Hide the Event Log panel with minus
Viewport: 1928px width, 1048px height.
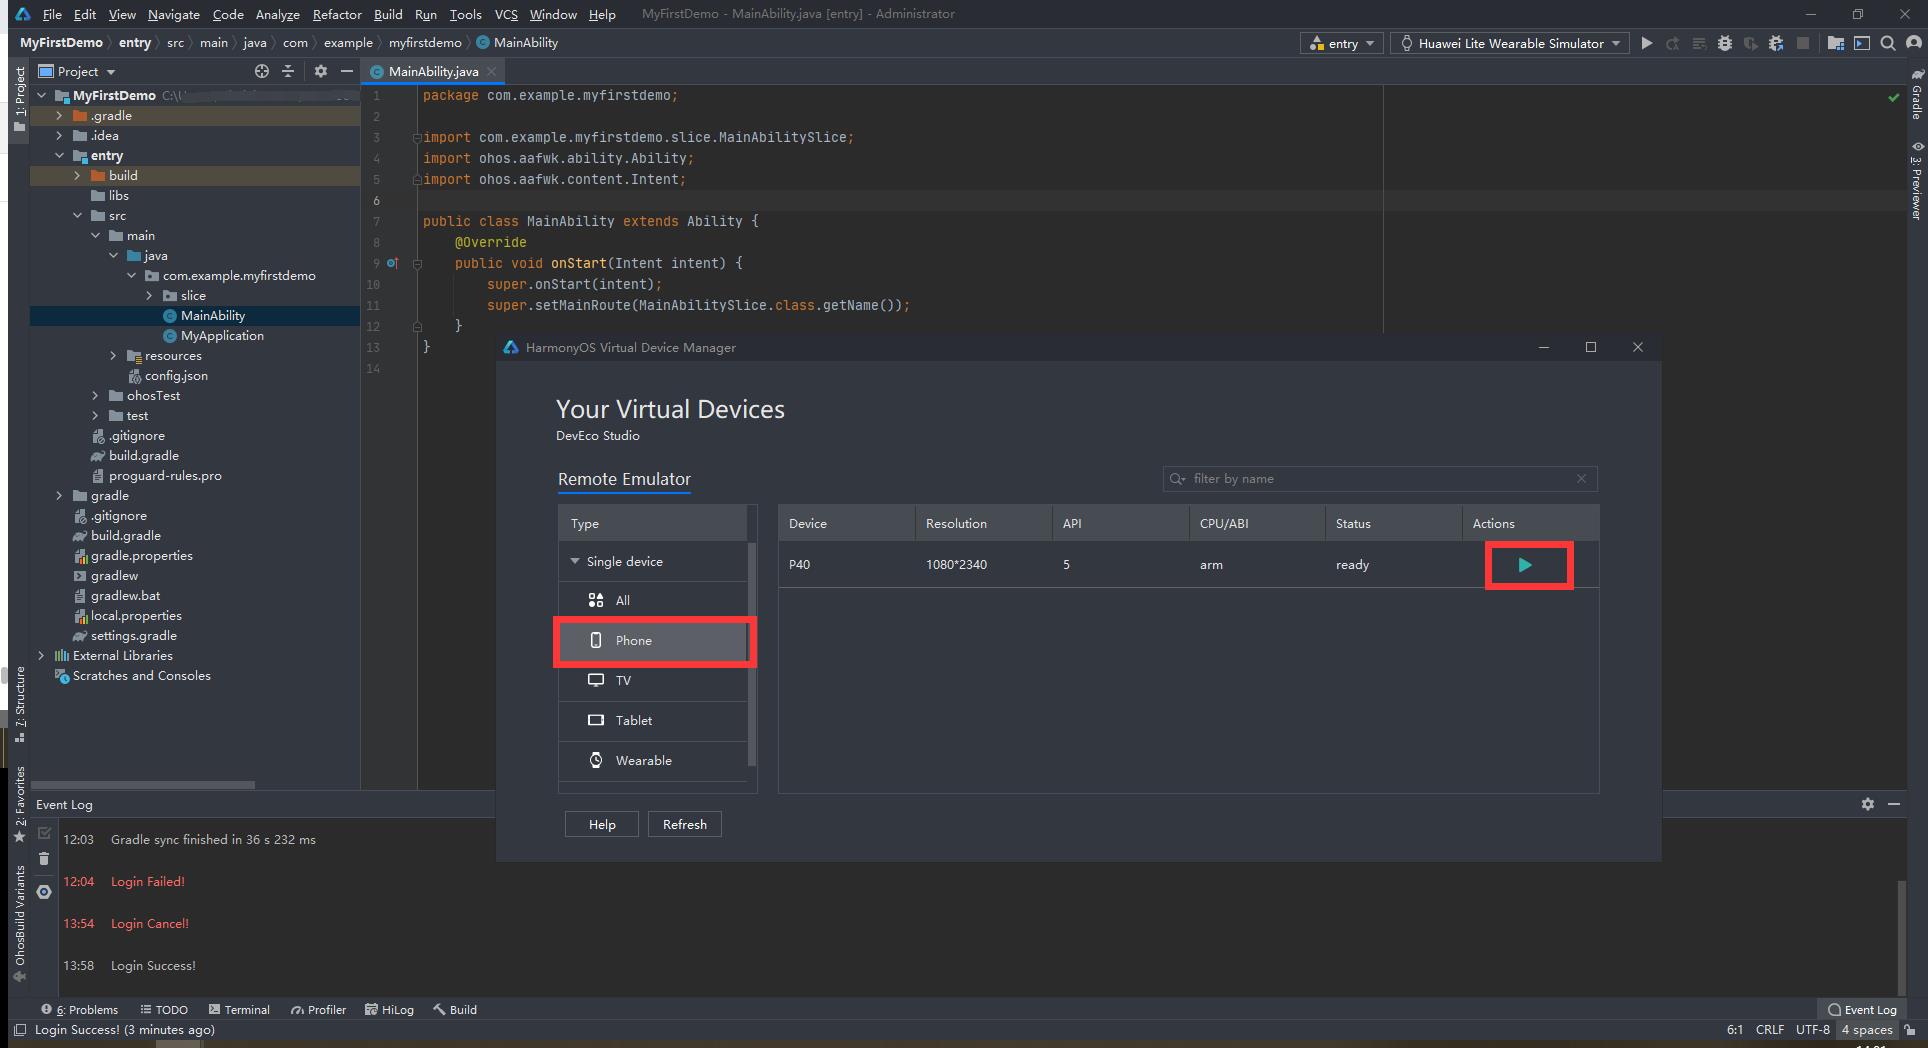point(1893,804)
